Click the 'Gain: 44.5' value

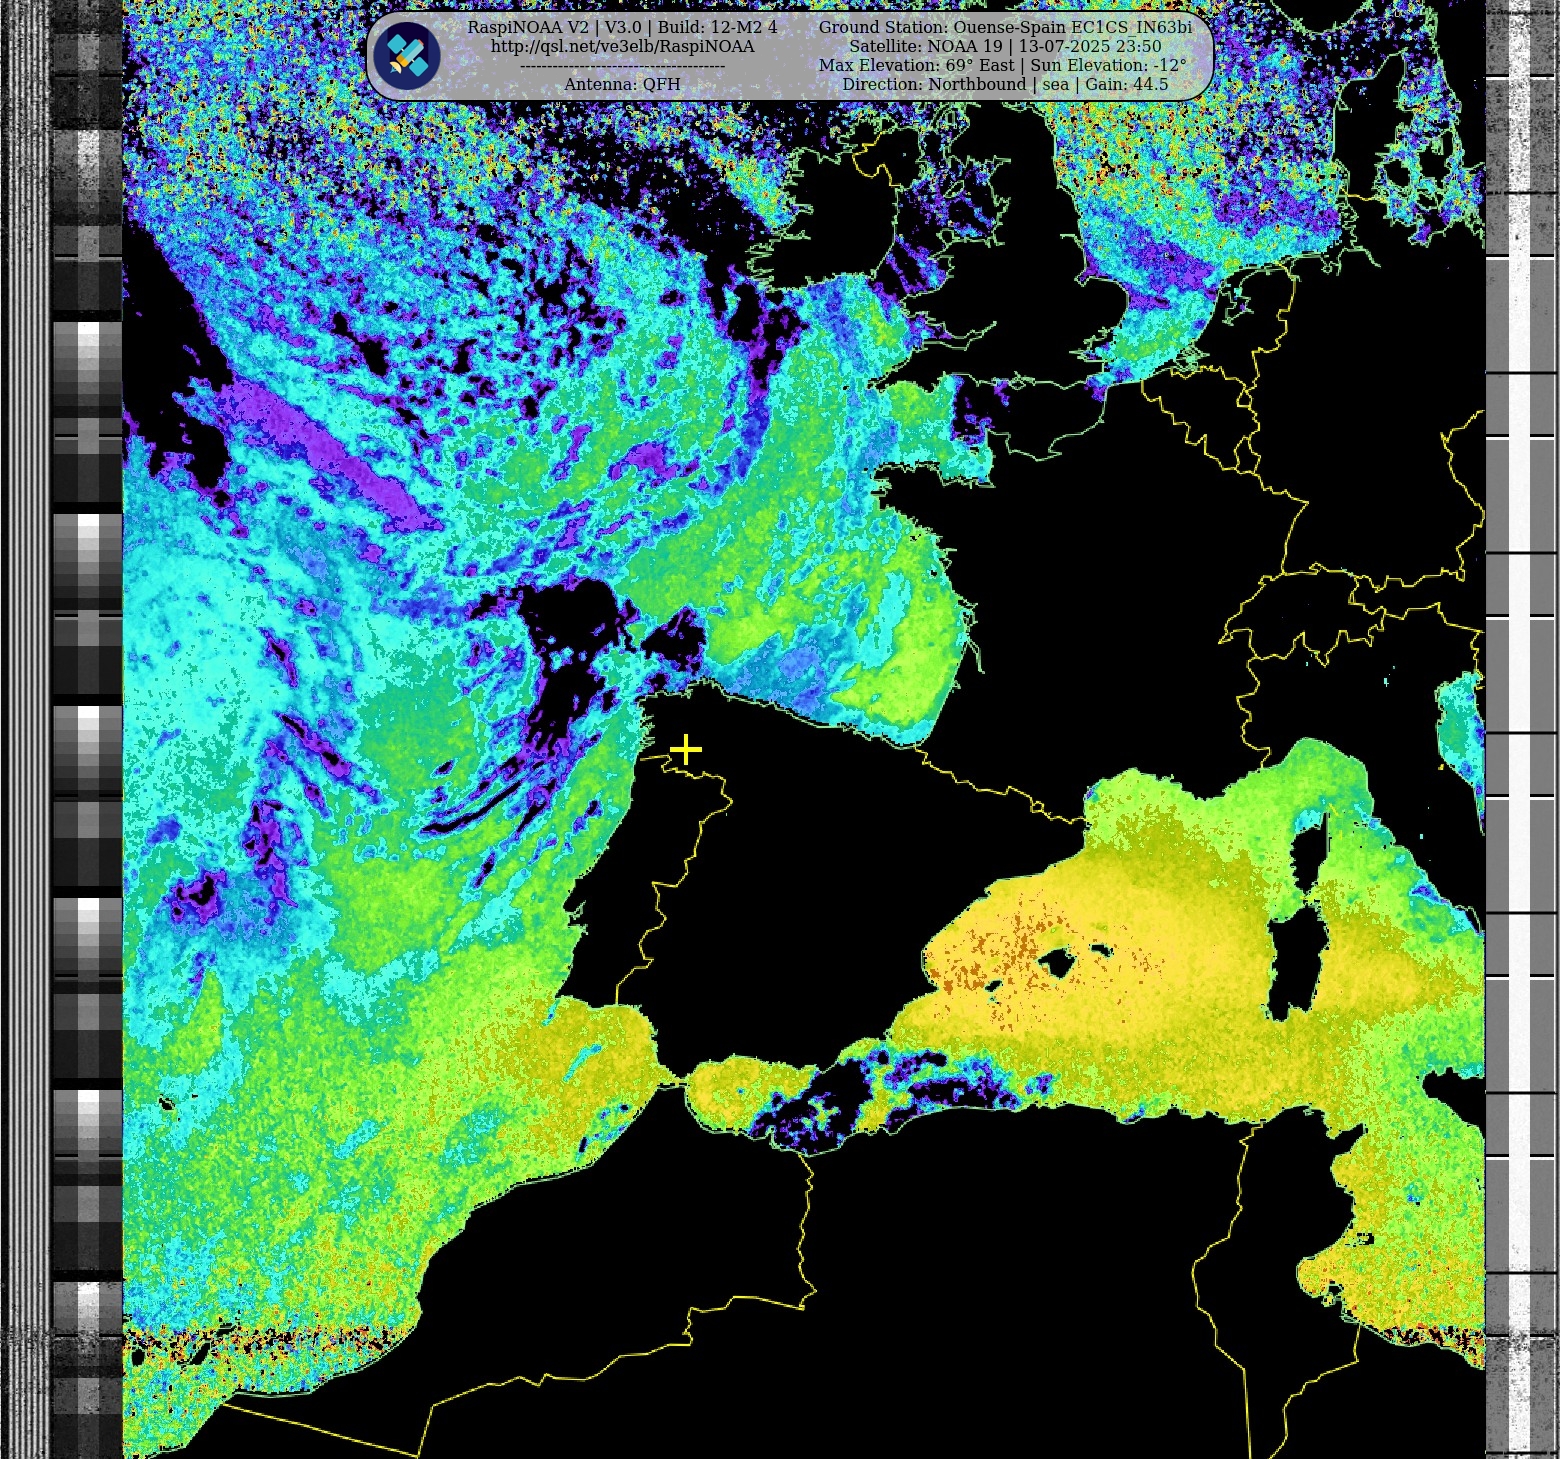click(x=1127, y=84)
